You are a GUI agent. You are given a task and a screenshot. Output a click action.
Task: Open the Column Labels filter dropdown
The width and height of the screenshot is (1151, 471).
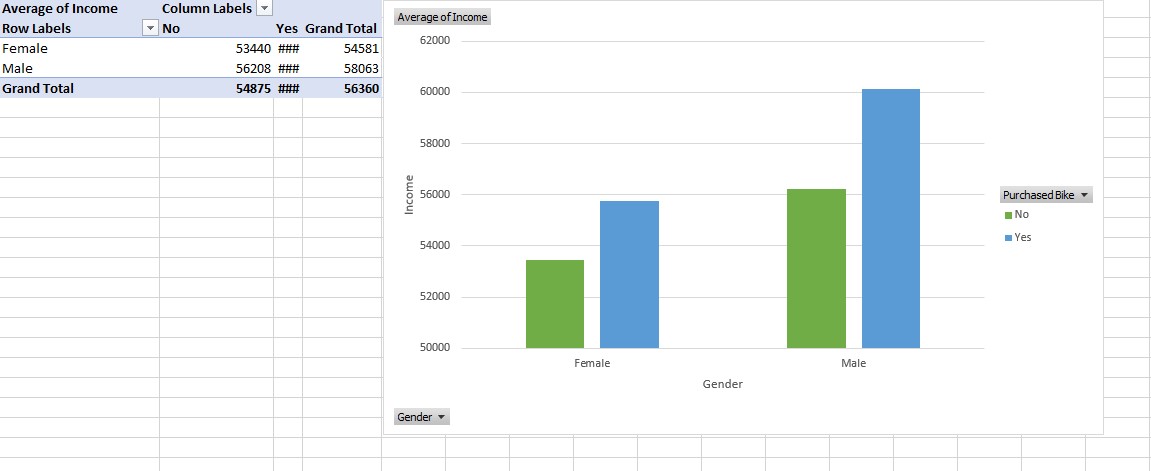(x=264, y=9)
